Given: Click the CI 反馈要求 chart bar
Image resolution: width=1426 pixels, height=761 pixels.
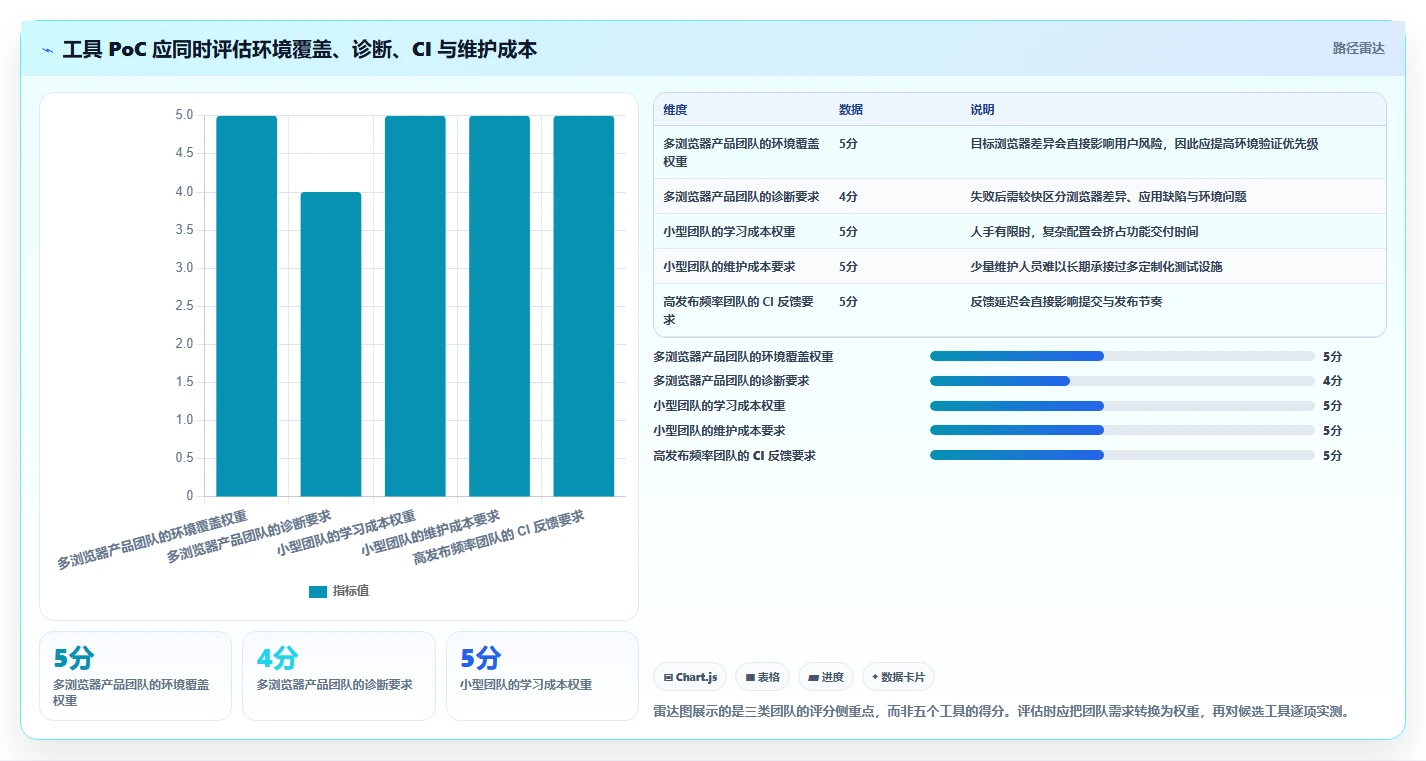Looking at the screenshot, I should click(x=584, y=306).
